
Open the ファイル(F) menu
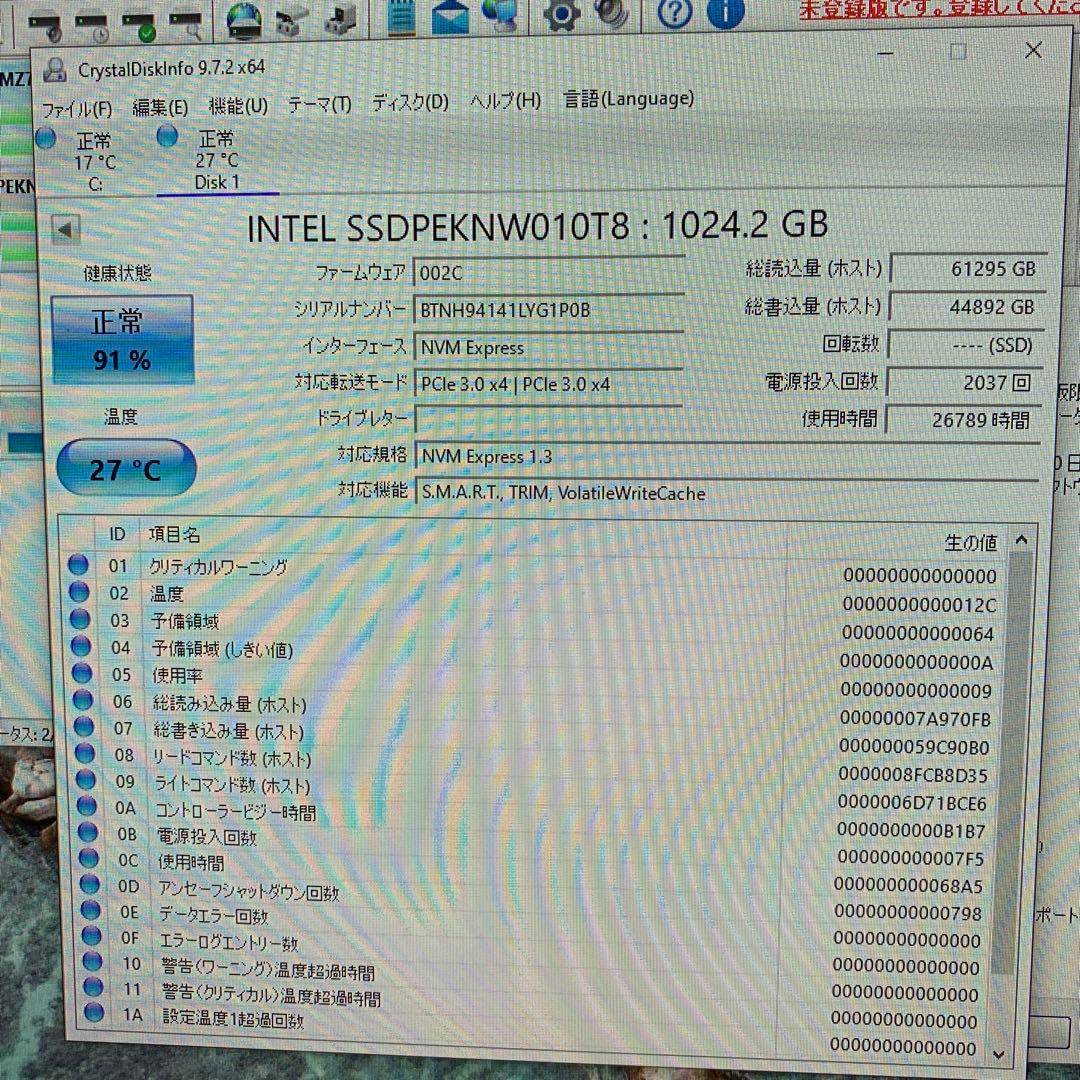[x=76, y=110]
